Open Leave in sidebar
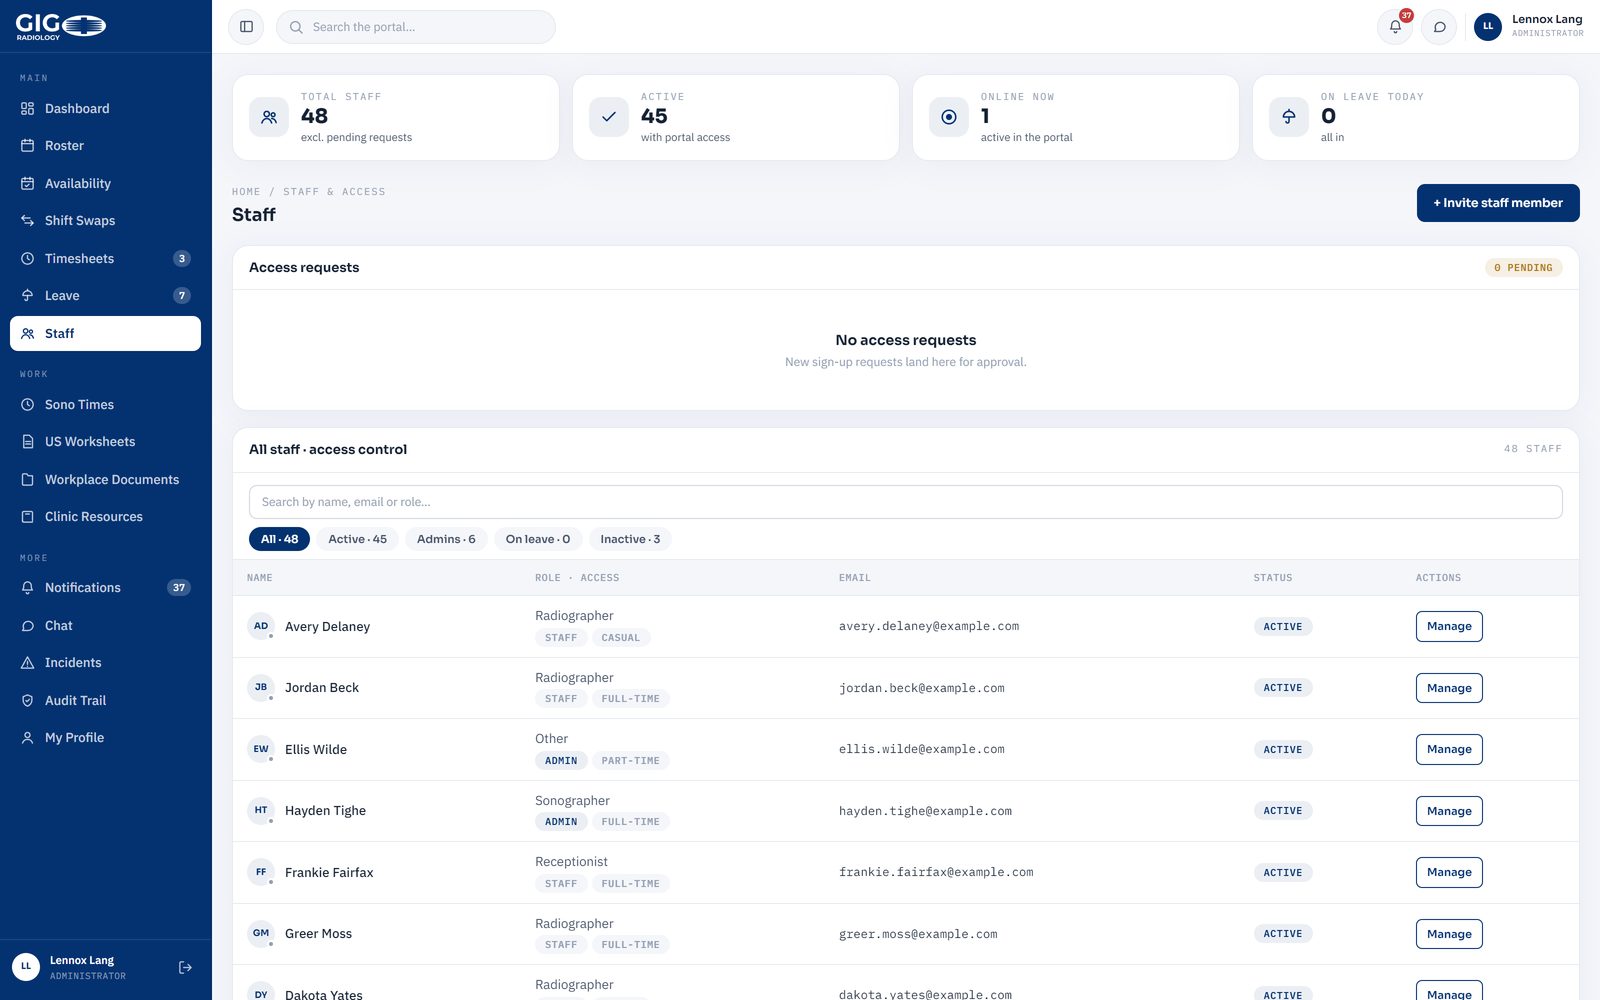The image size is (1600, 1000). pyautogui.click(x=105, y=296)
